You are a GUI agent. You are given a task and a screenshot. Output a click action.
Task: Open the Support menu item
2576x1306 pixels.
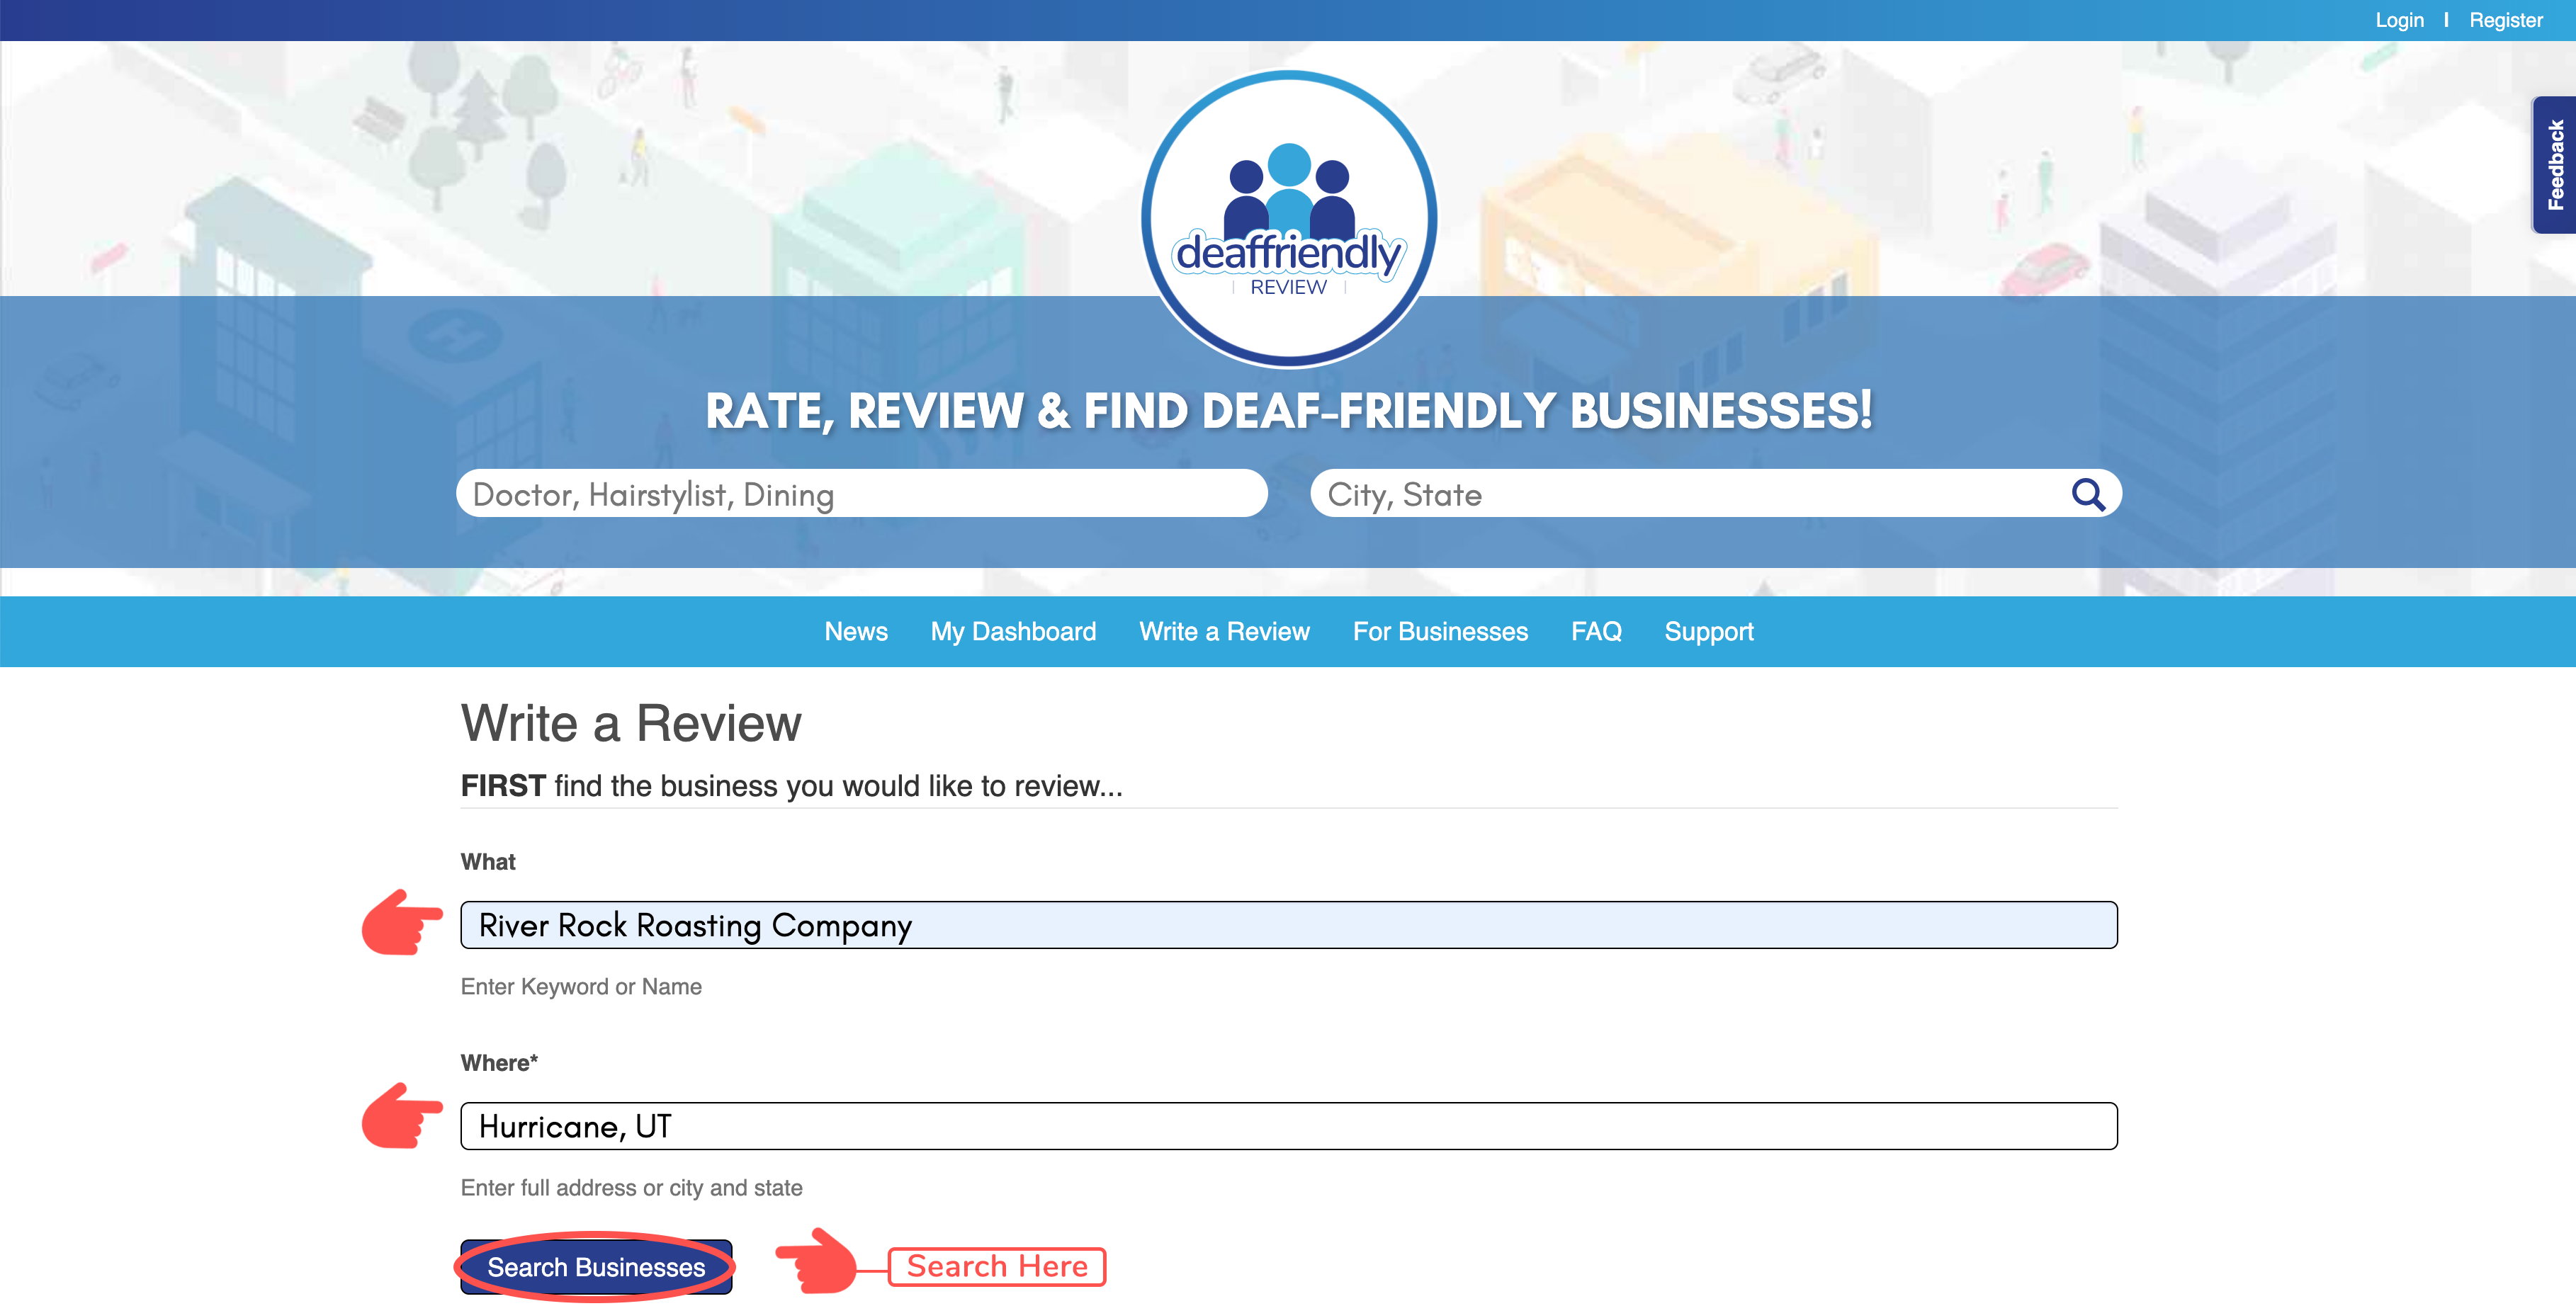click(1708, 632)
